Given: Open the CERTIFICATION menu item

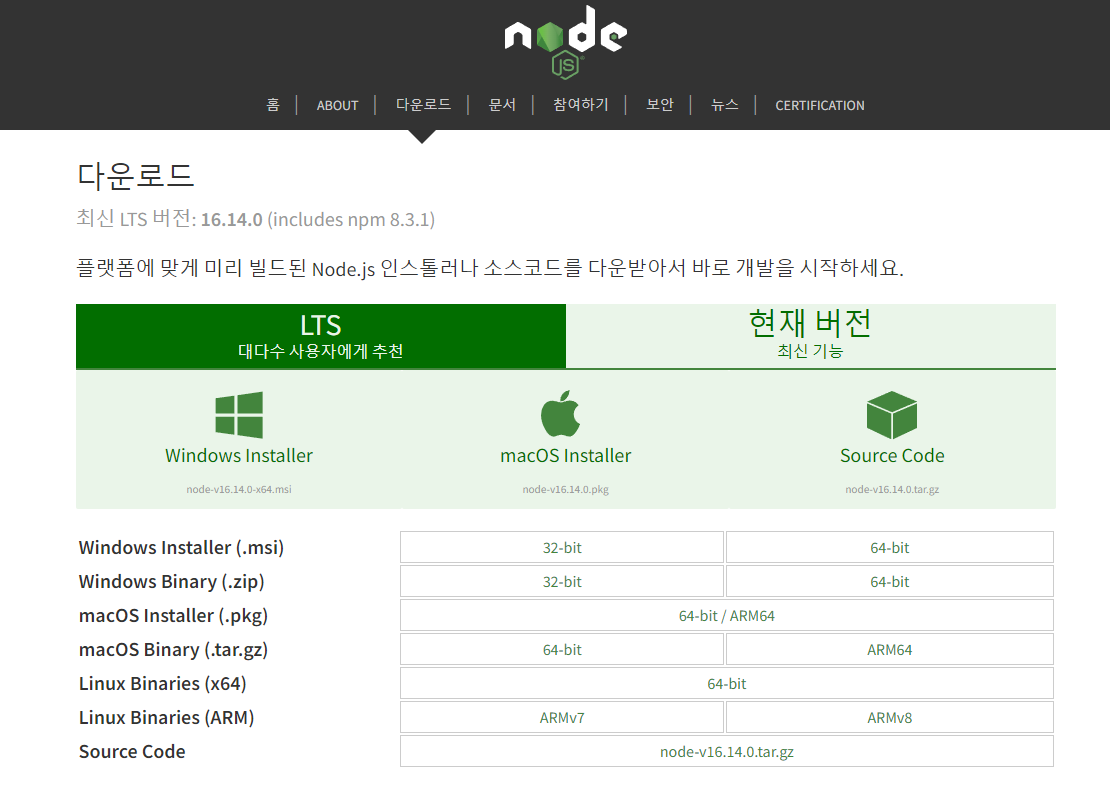Looking at the screenshot, I should coord(820,106).
